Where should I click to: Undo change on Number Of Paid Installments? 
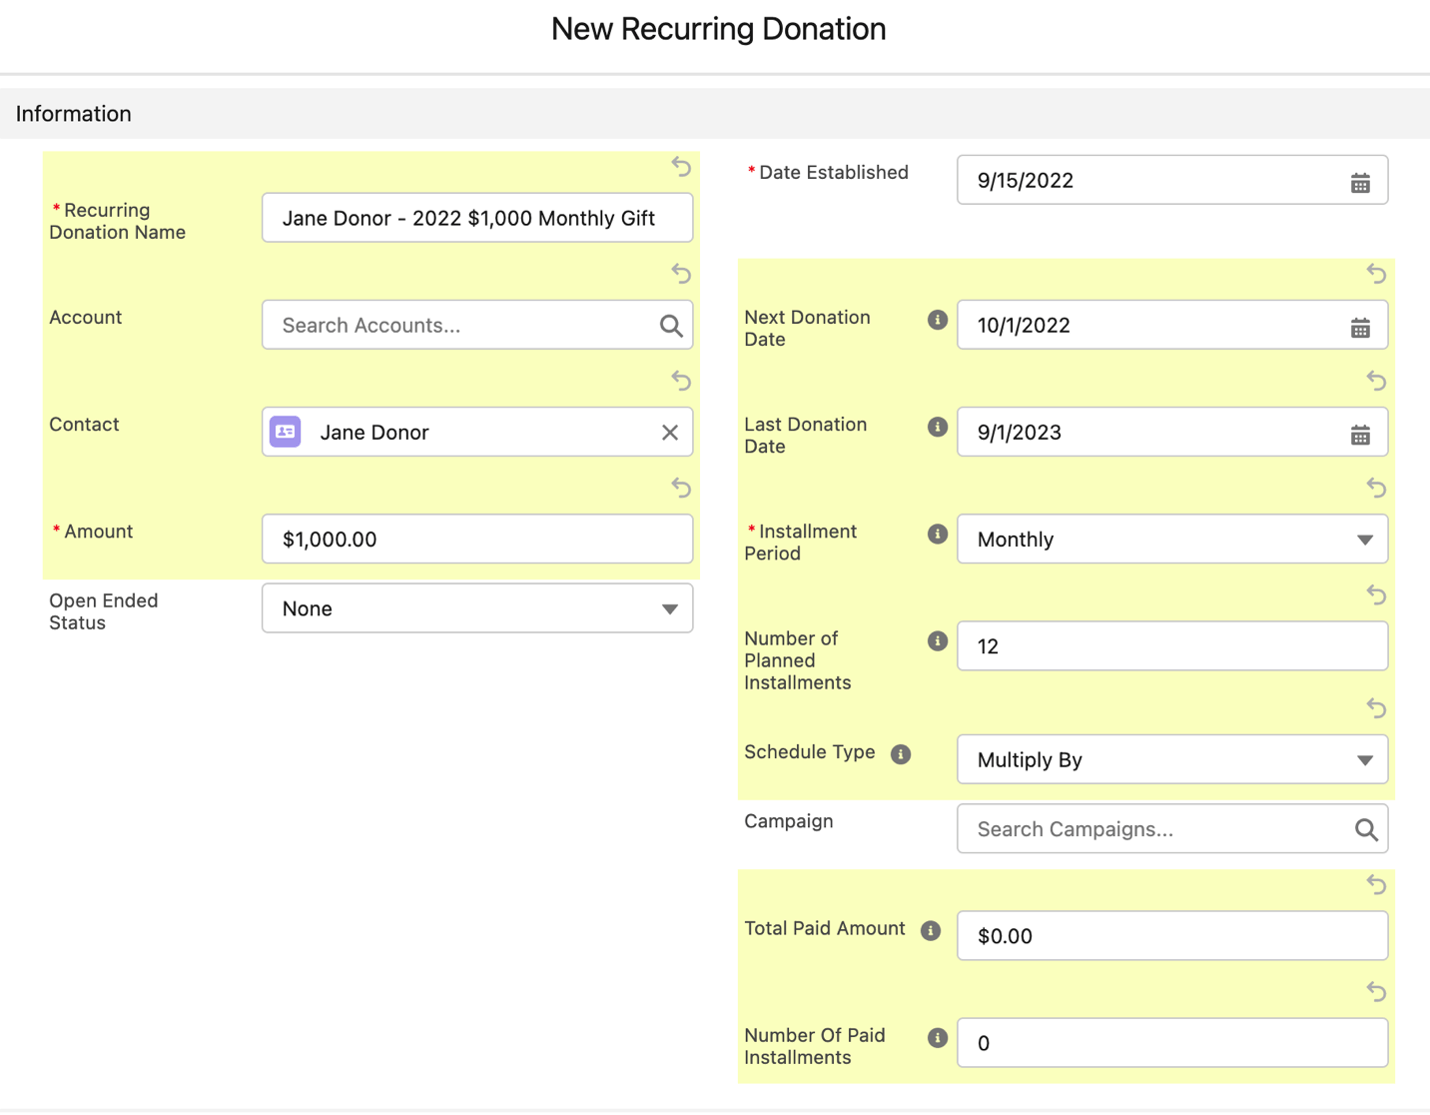(1376, 991)
